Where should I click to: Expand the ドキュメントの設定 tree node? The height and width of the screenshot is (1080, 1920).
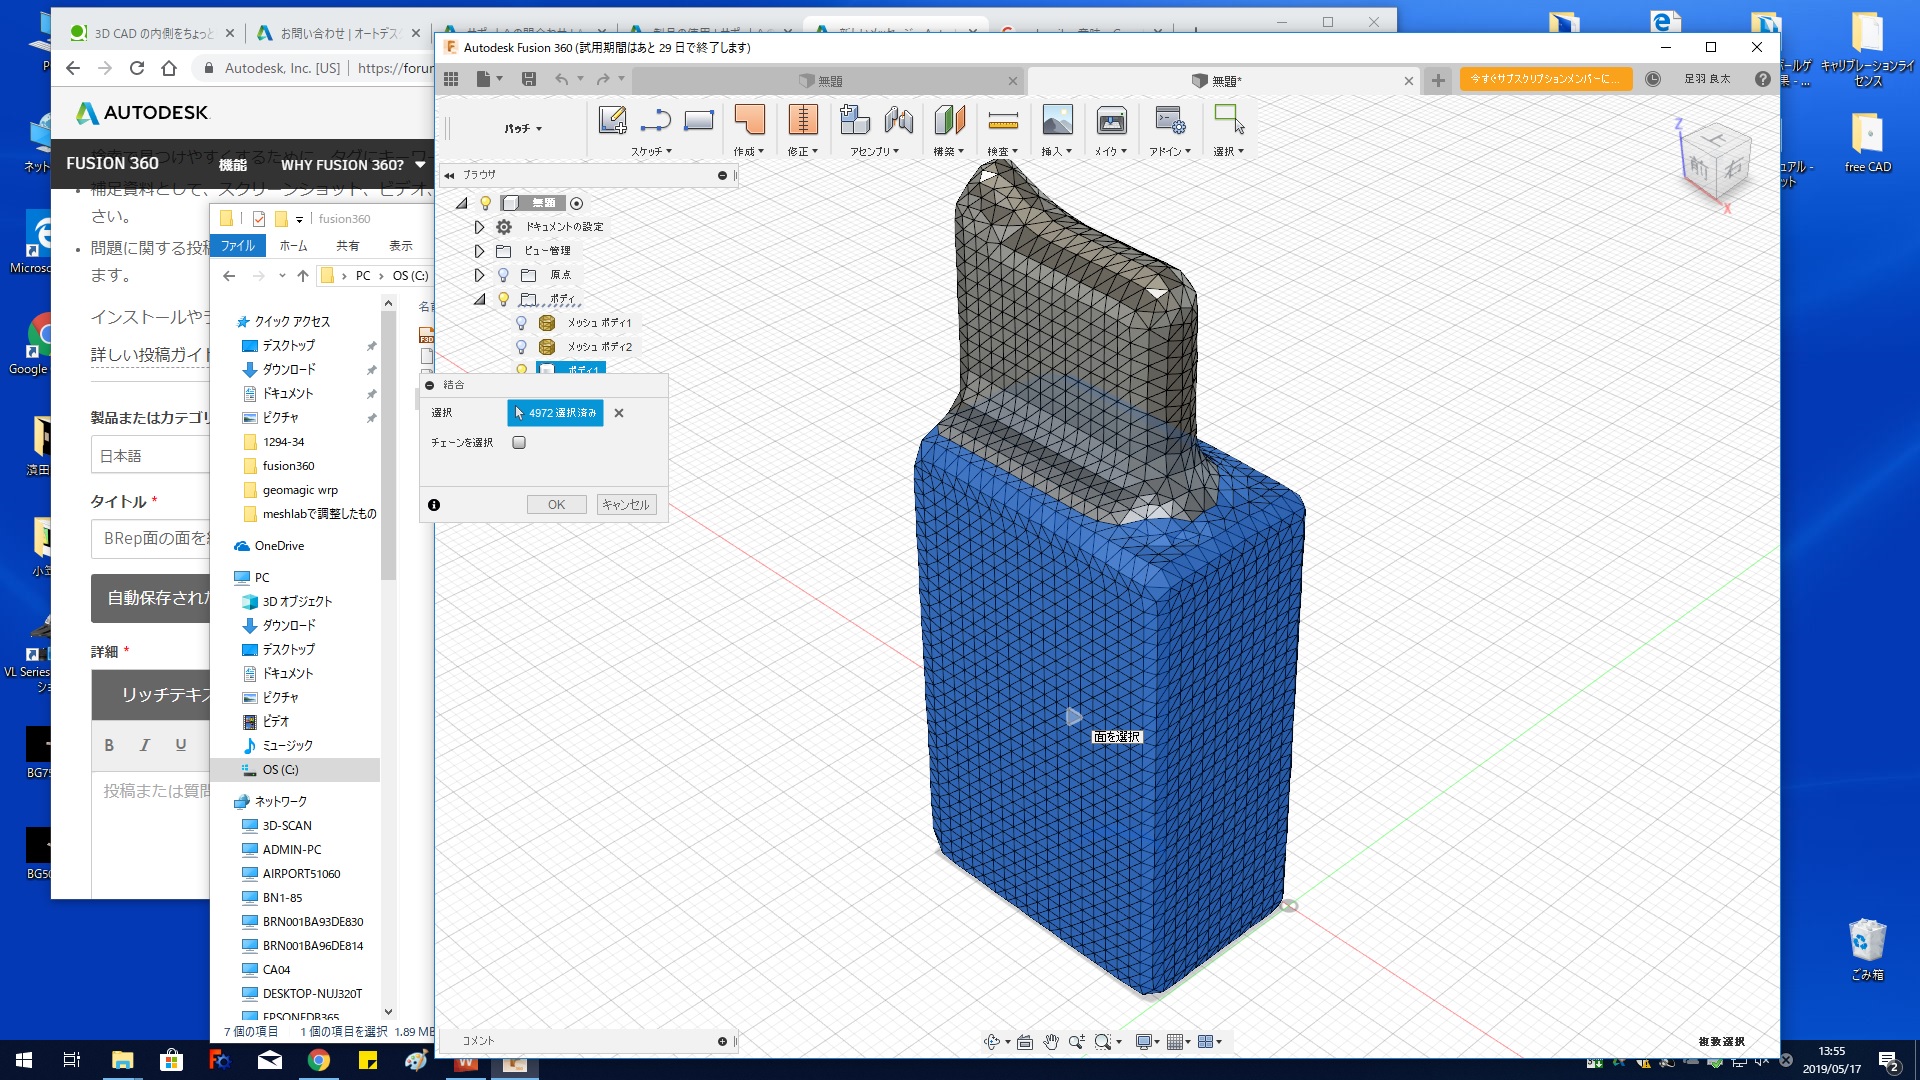coord(479,227)
